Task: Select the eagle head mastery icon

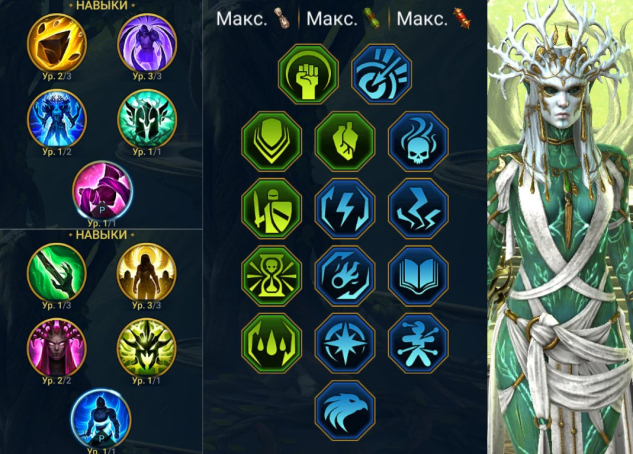Action: 345,410
